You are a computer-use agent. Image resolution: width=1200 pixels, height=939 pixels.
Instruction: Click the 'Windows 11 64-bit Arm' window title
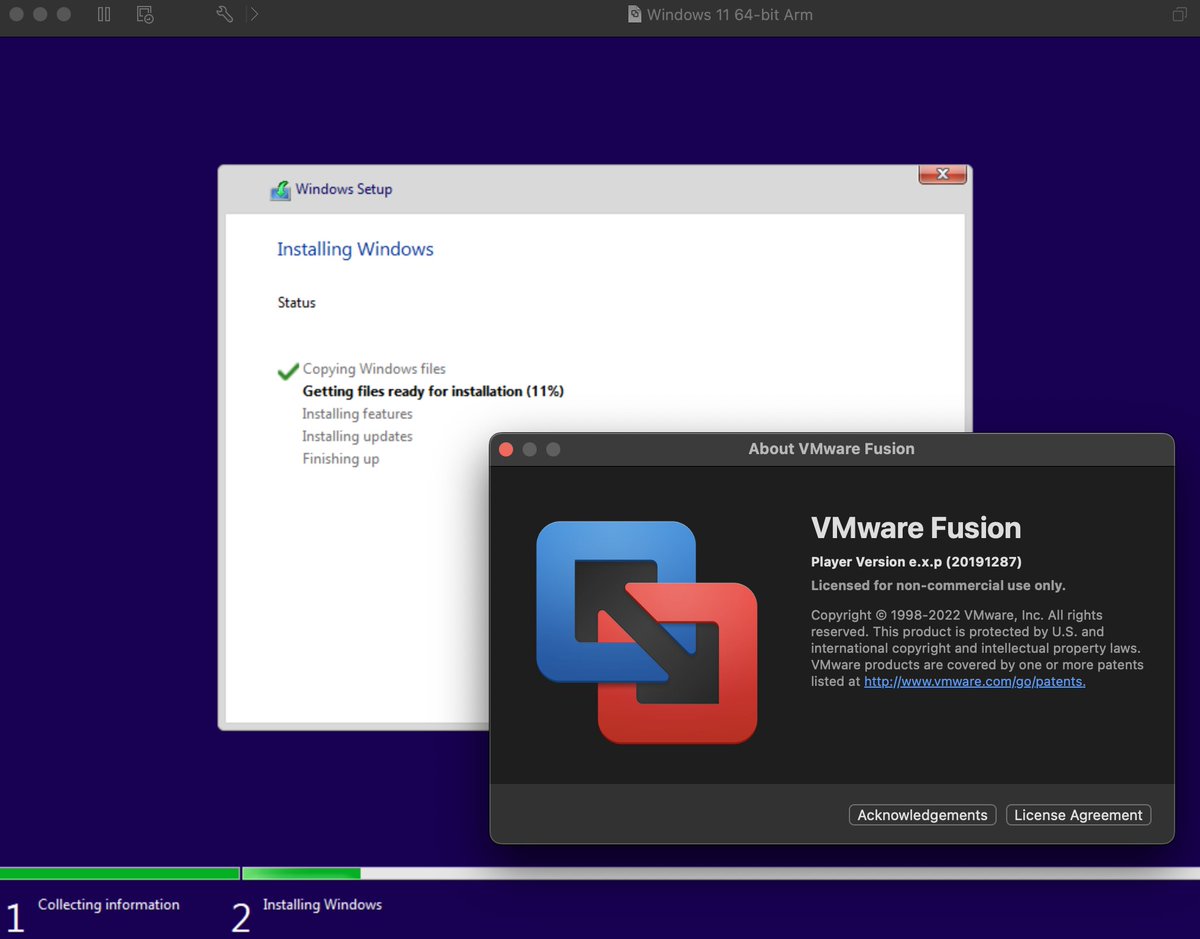[x=729, y=14]
